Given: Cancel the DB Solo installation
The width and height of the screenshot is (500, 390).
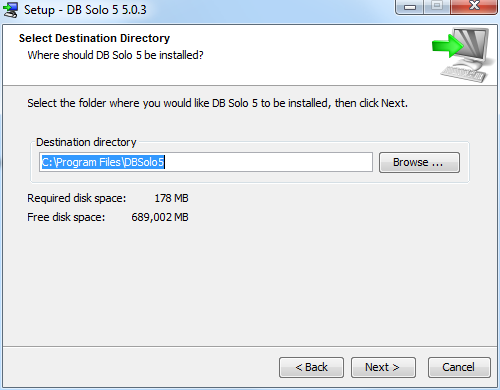Looking at the screenshot, I should coord(459,367).
